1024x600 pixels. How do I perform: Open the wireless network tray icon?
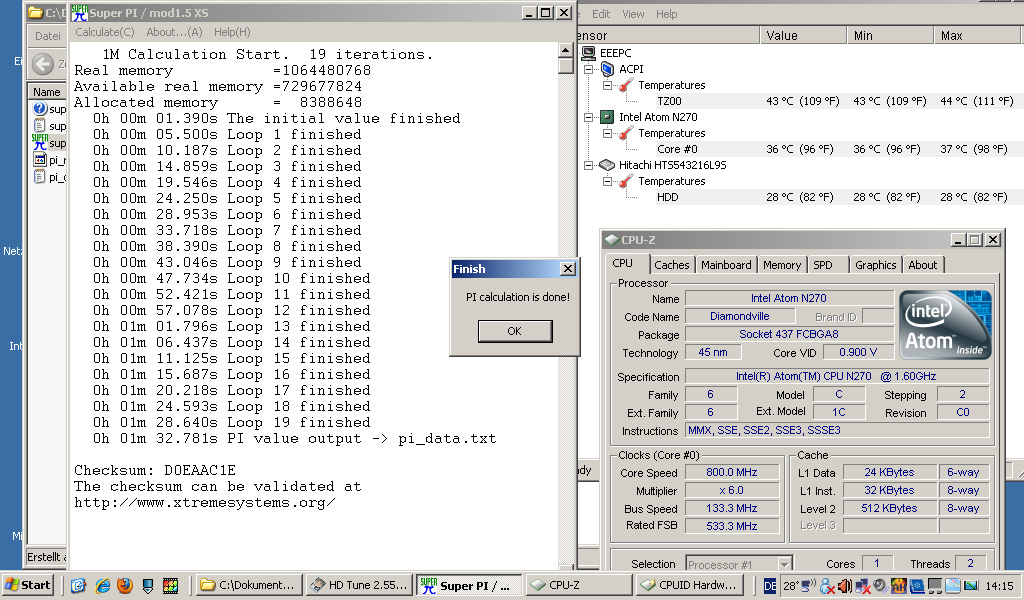click(808, 586)
